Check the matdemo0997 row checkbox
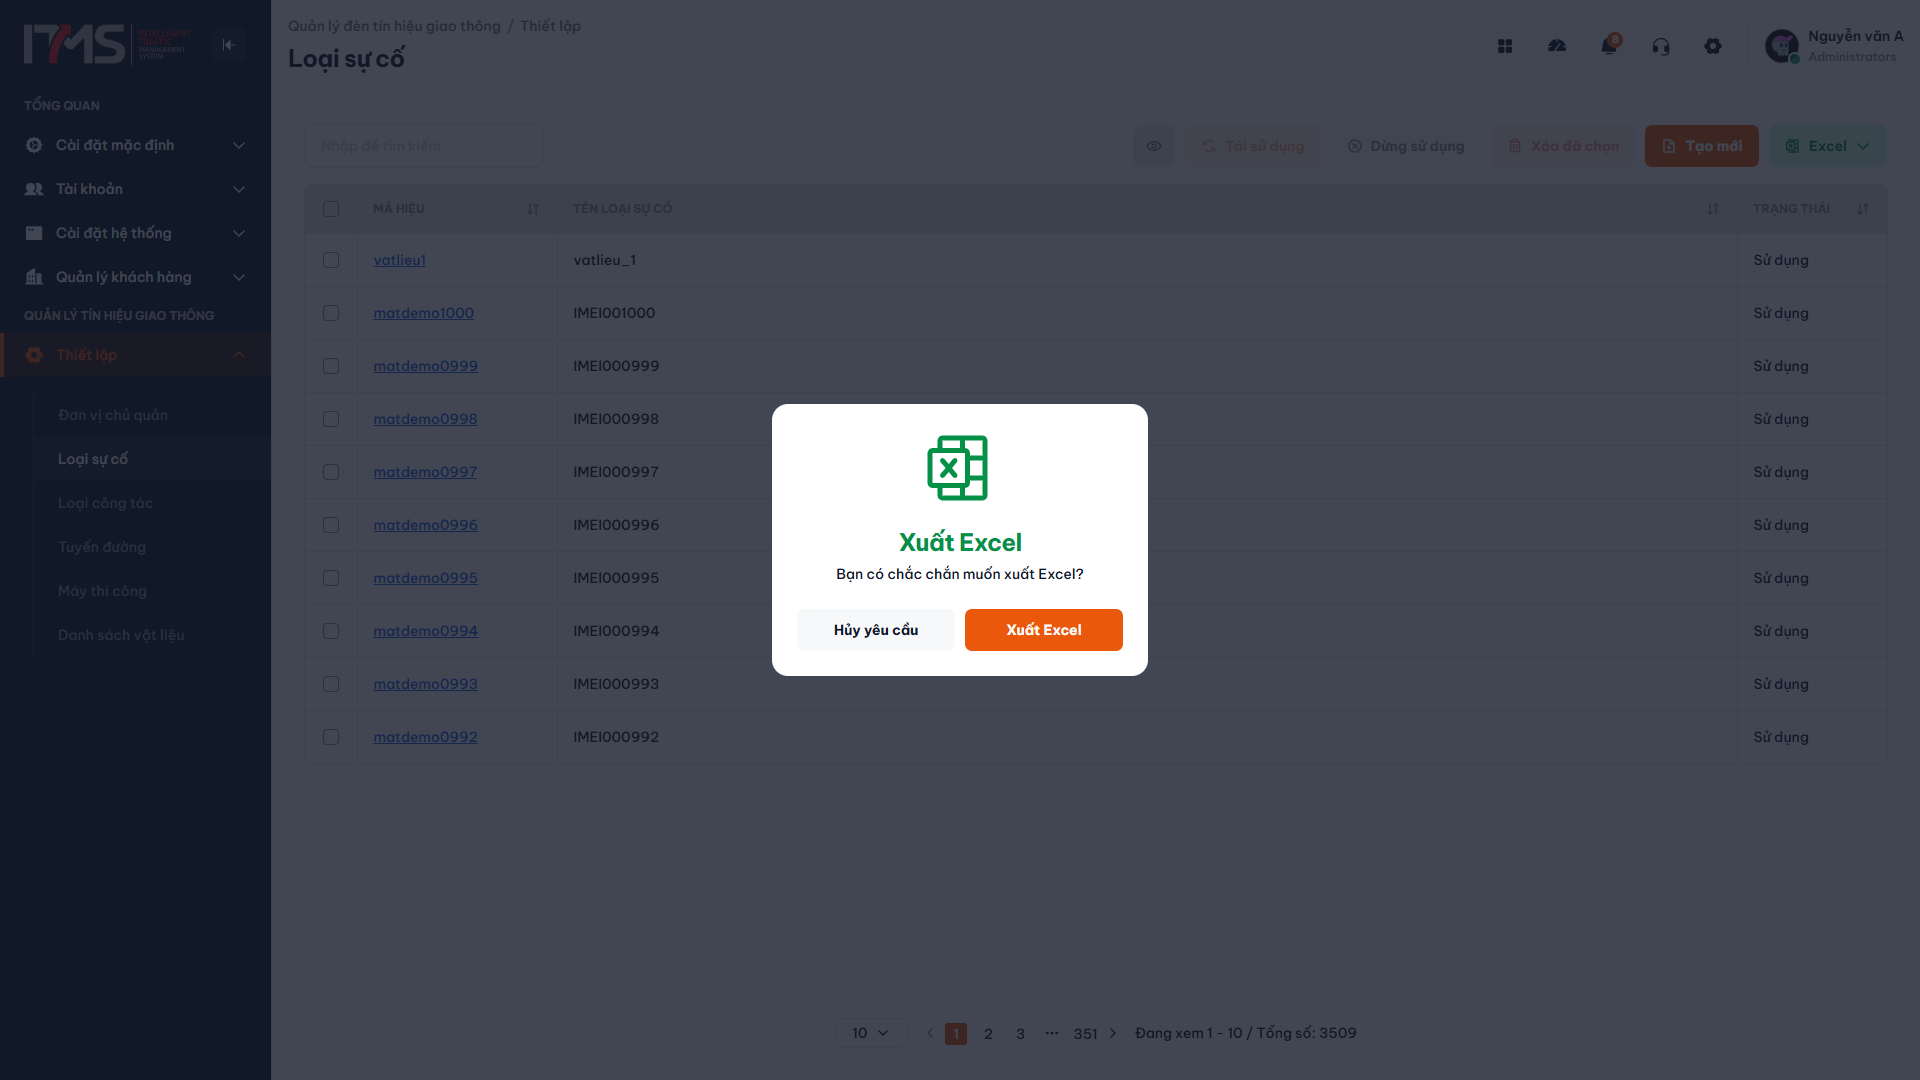 [331, 472]
